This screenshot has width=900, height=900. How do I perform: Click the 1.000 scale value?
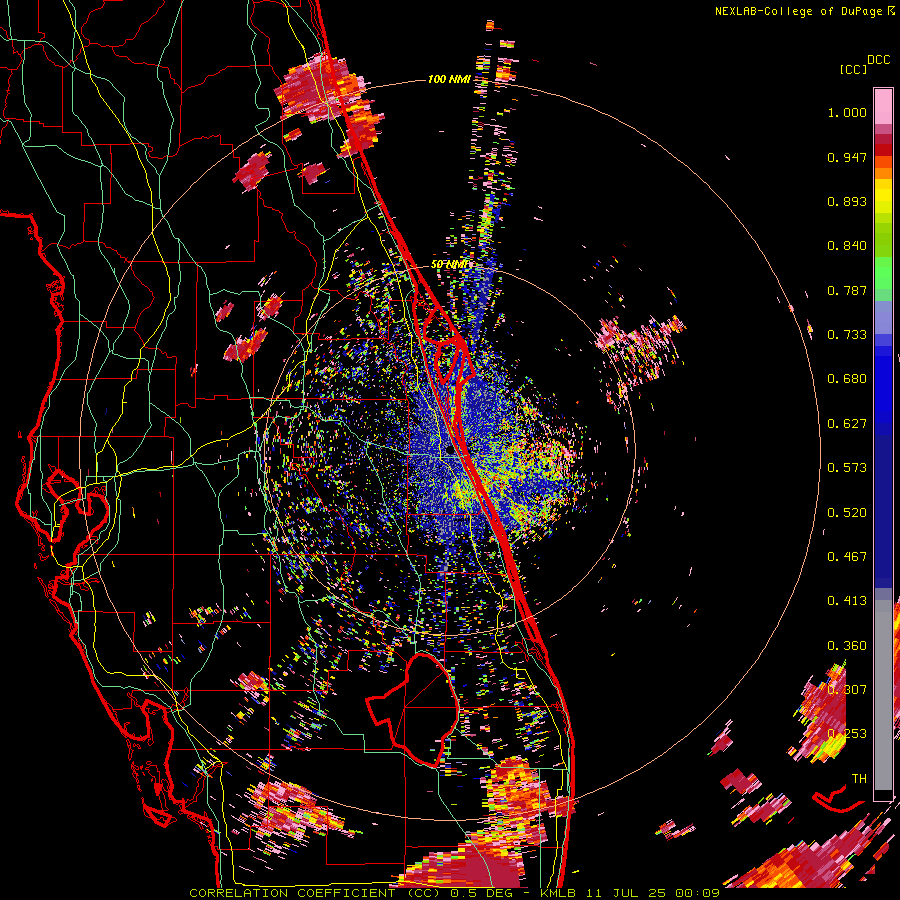tap(847, 112)
